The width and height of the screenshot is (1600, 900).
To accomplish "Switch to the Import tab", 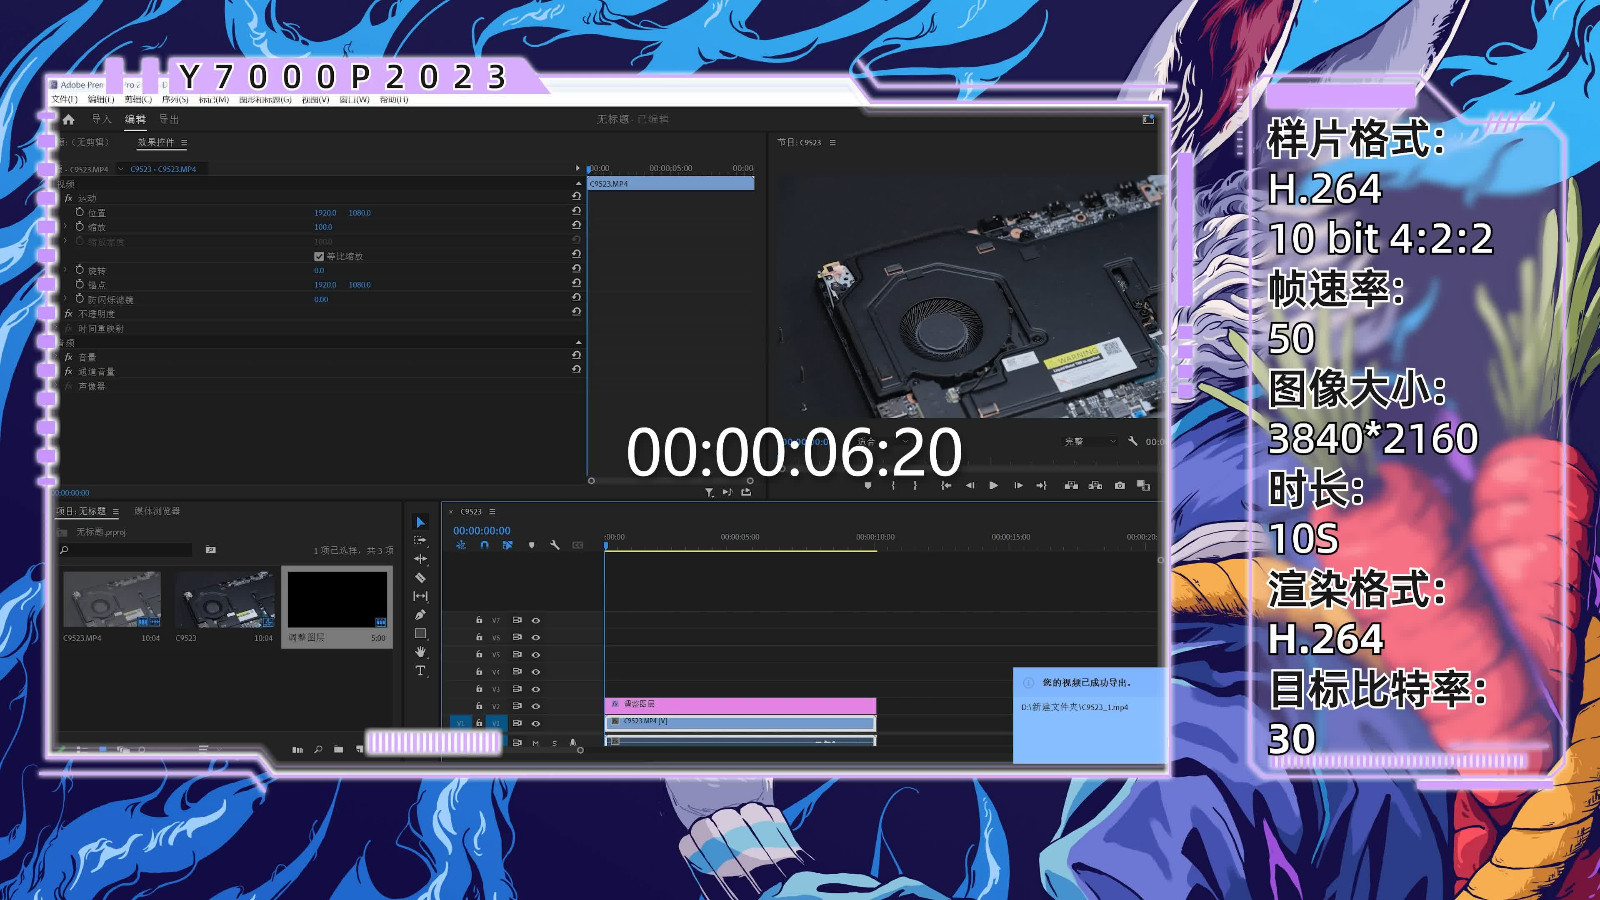I will (101, 119).
